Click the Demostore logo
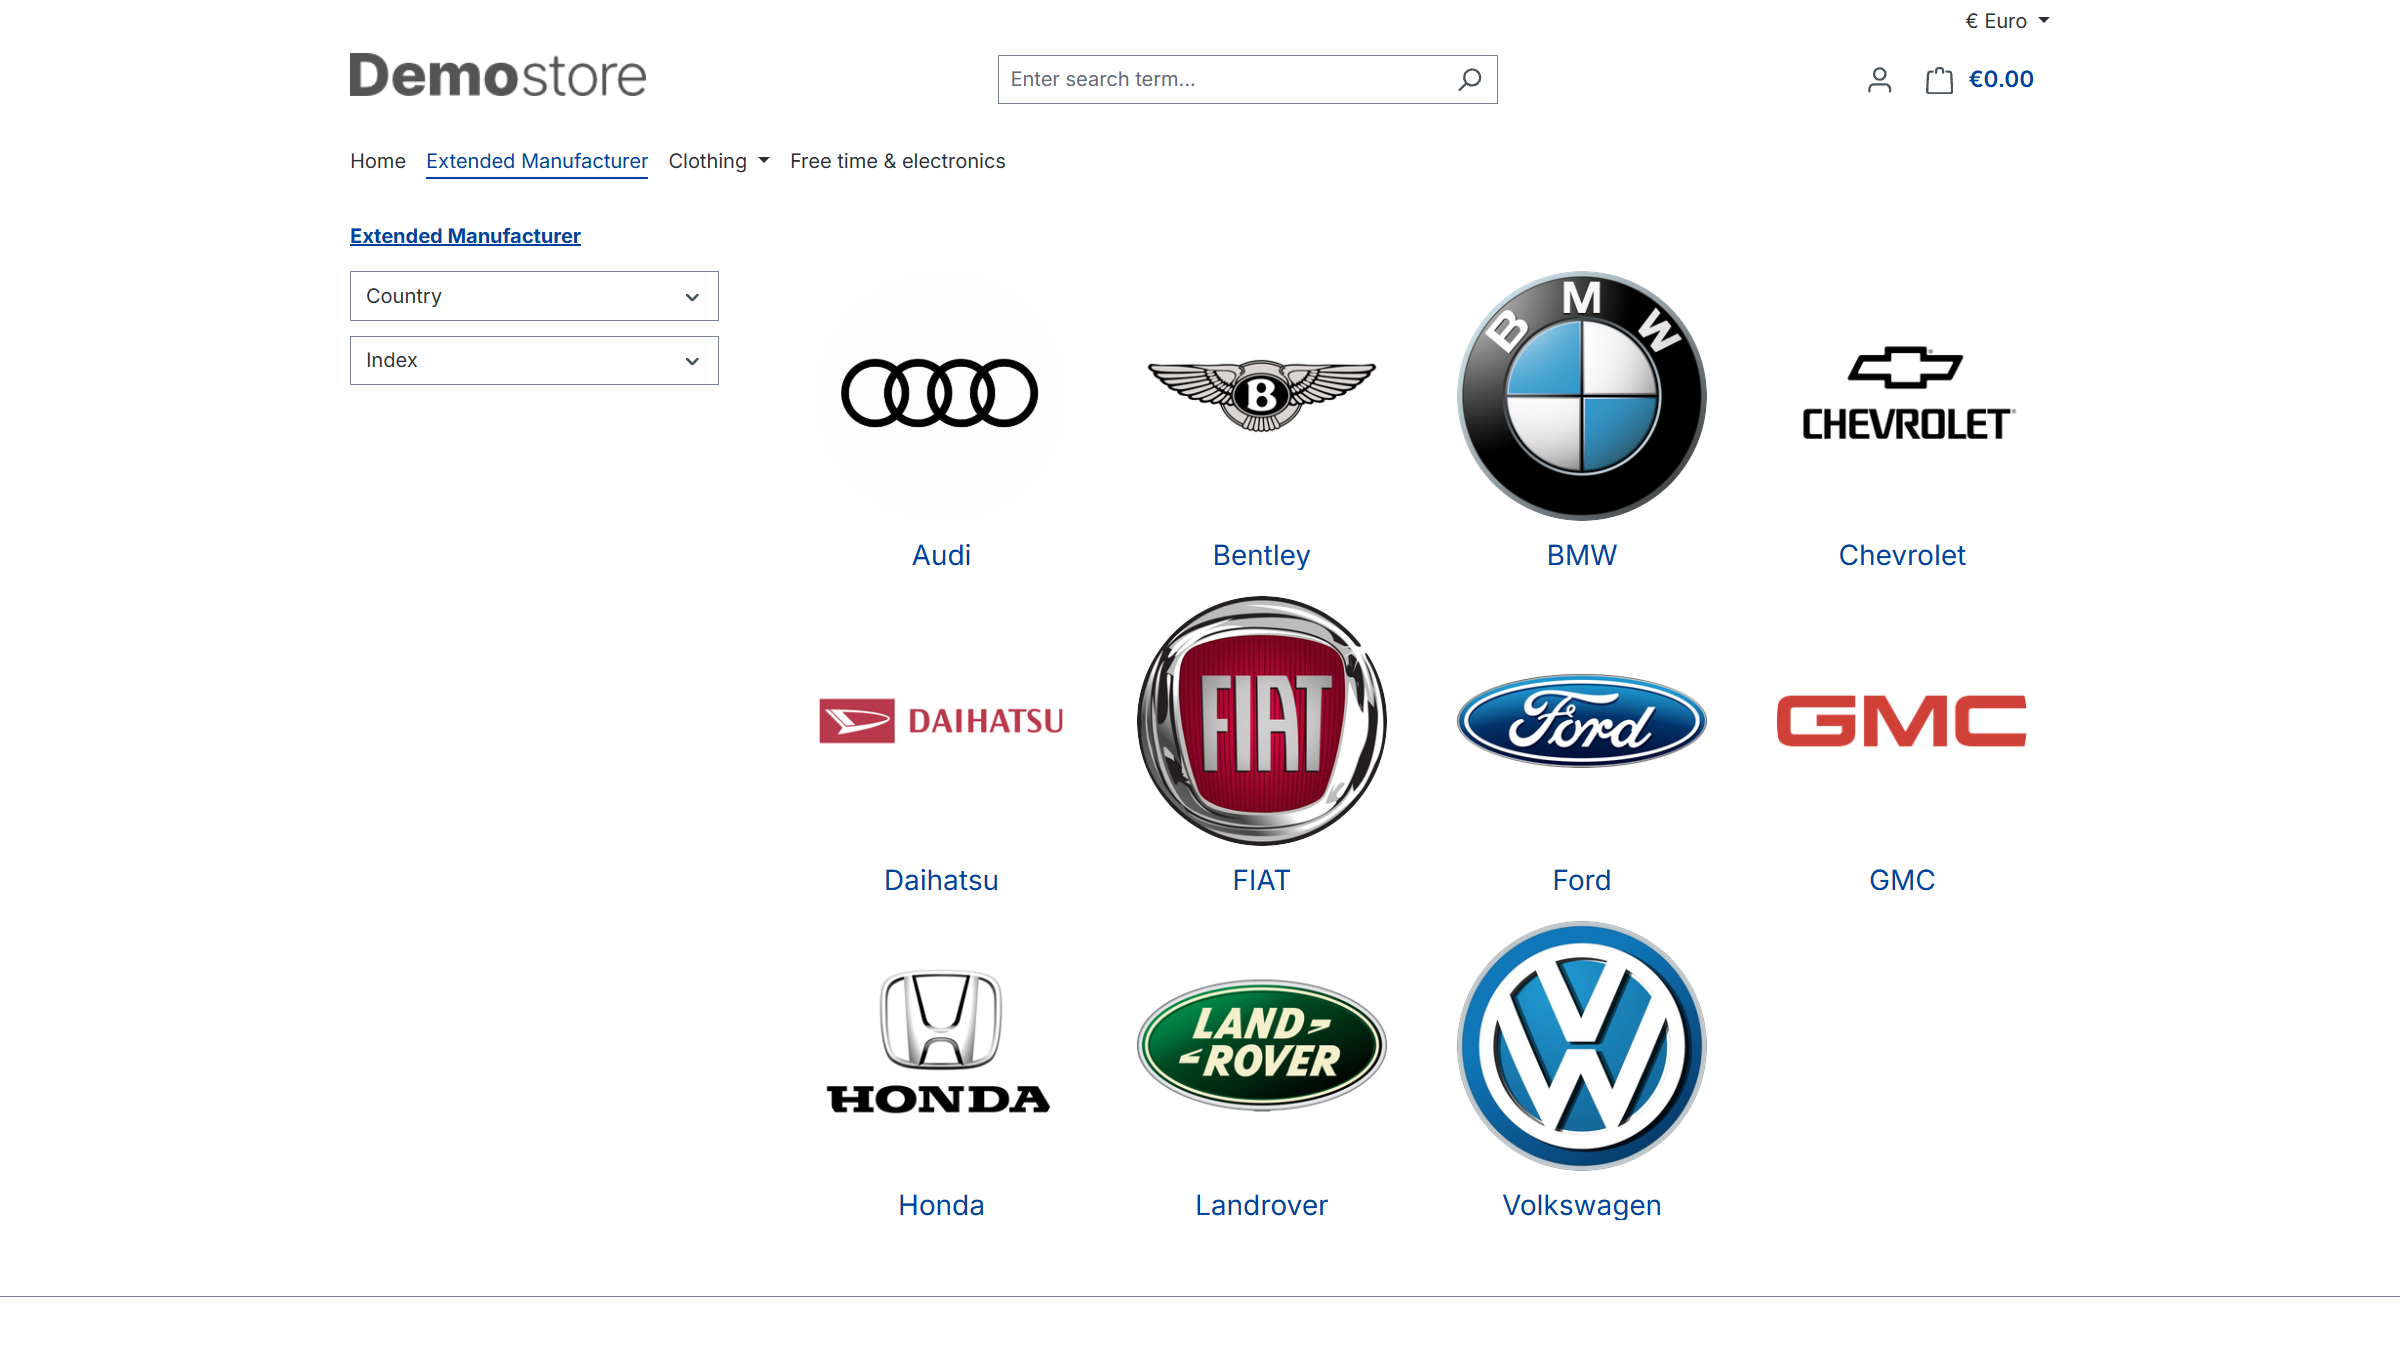The height and width of the screenshot is (1350, 2400). (497, 76)
